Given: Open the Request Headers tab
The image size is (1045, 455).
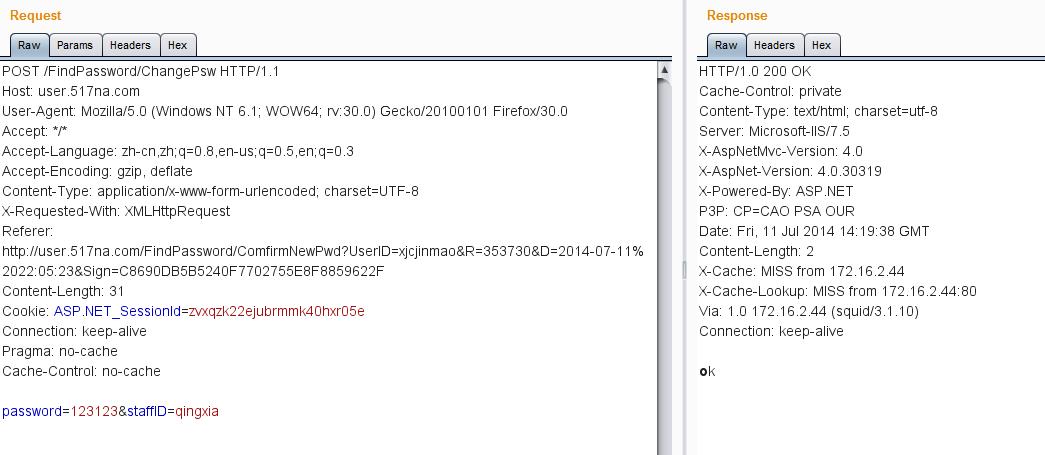Looking at the screenshot, I should tap(130, 45).
